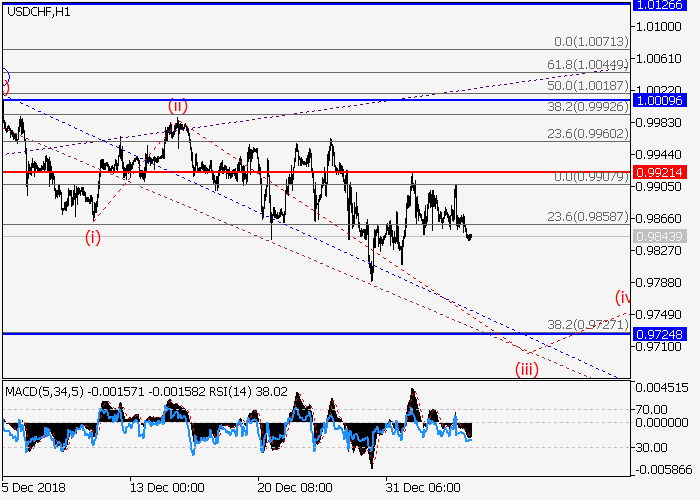Click the 50.0(1.00187) Fibonacci level label
Image resolution: width=700 pixels, height=500 pixels.
tap(591, 87)
